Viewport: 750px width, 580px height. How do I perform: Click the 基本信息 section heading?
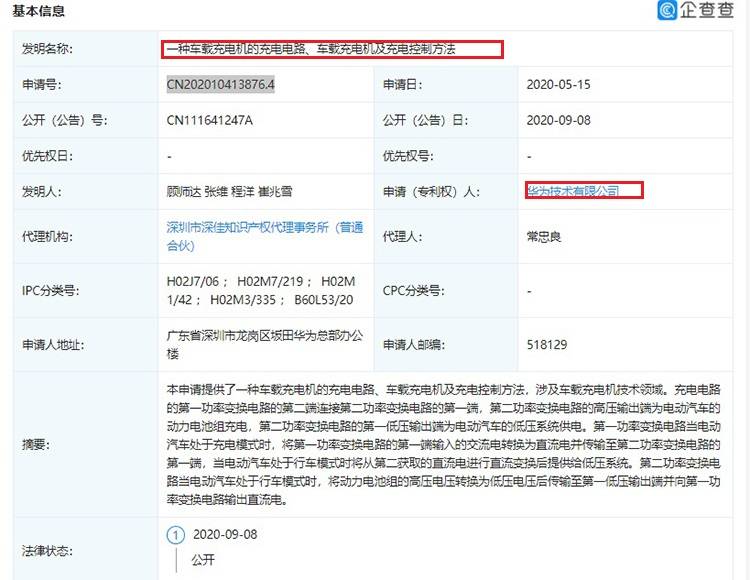(39, 11)
